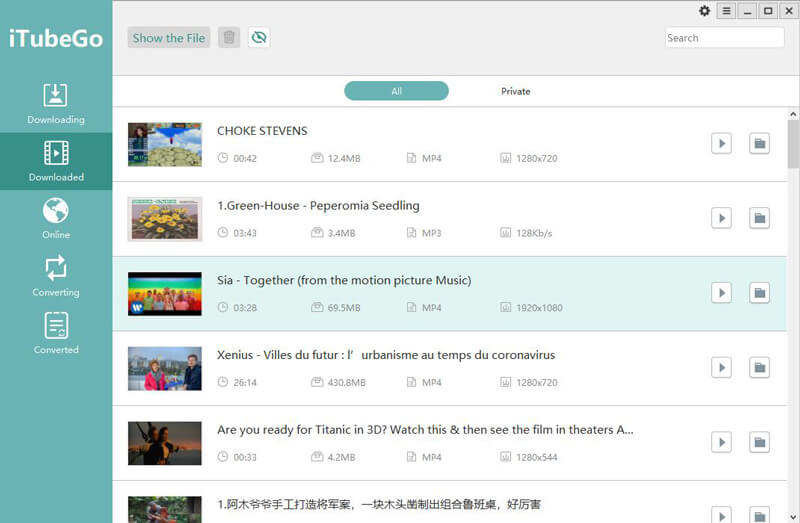Click the 00:33 duration value
The height and width of the screenshot is (523, 800).
coord(245,457)
